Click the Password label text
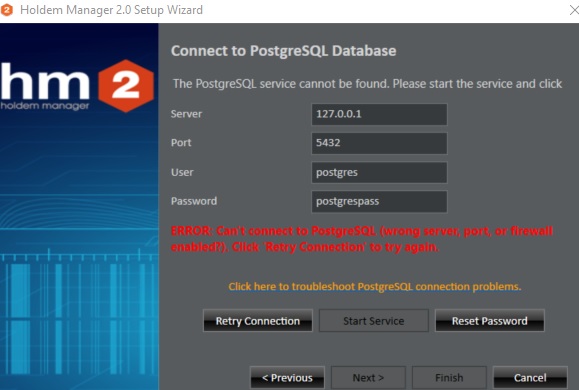 point(194,201)
